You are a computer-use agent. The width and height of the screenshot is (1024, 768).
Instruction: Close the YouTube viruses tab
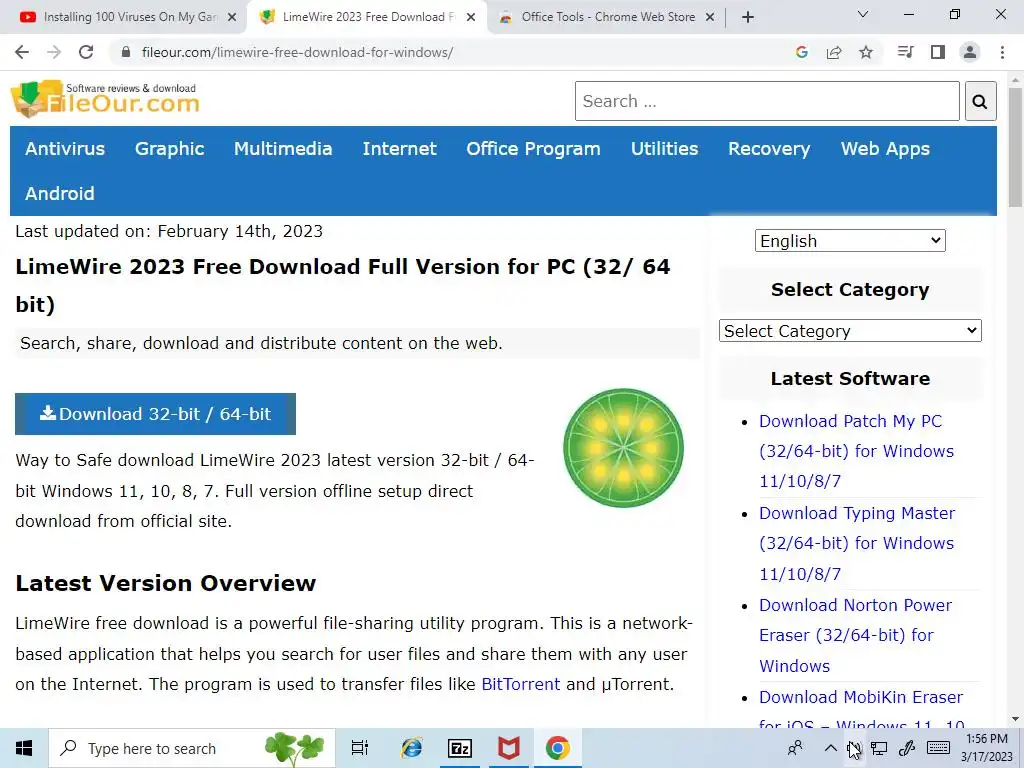232,18
